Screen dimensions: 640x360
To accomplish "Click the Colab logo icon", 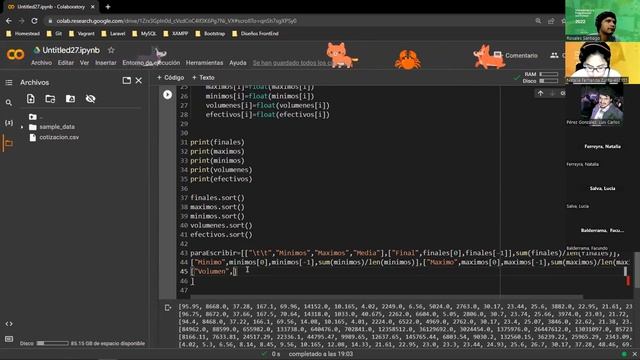I will (x=16, y=54).
